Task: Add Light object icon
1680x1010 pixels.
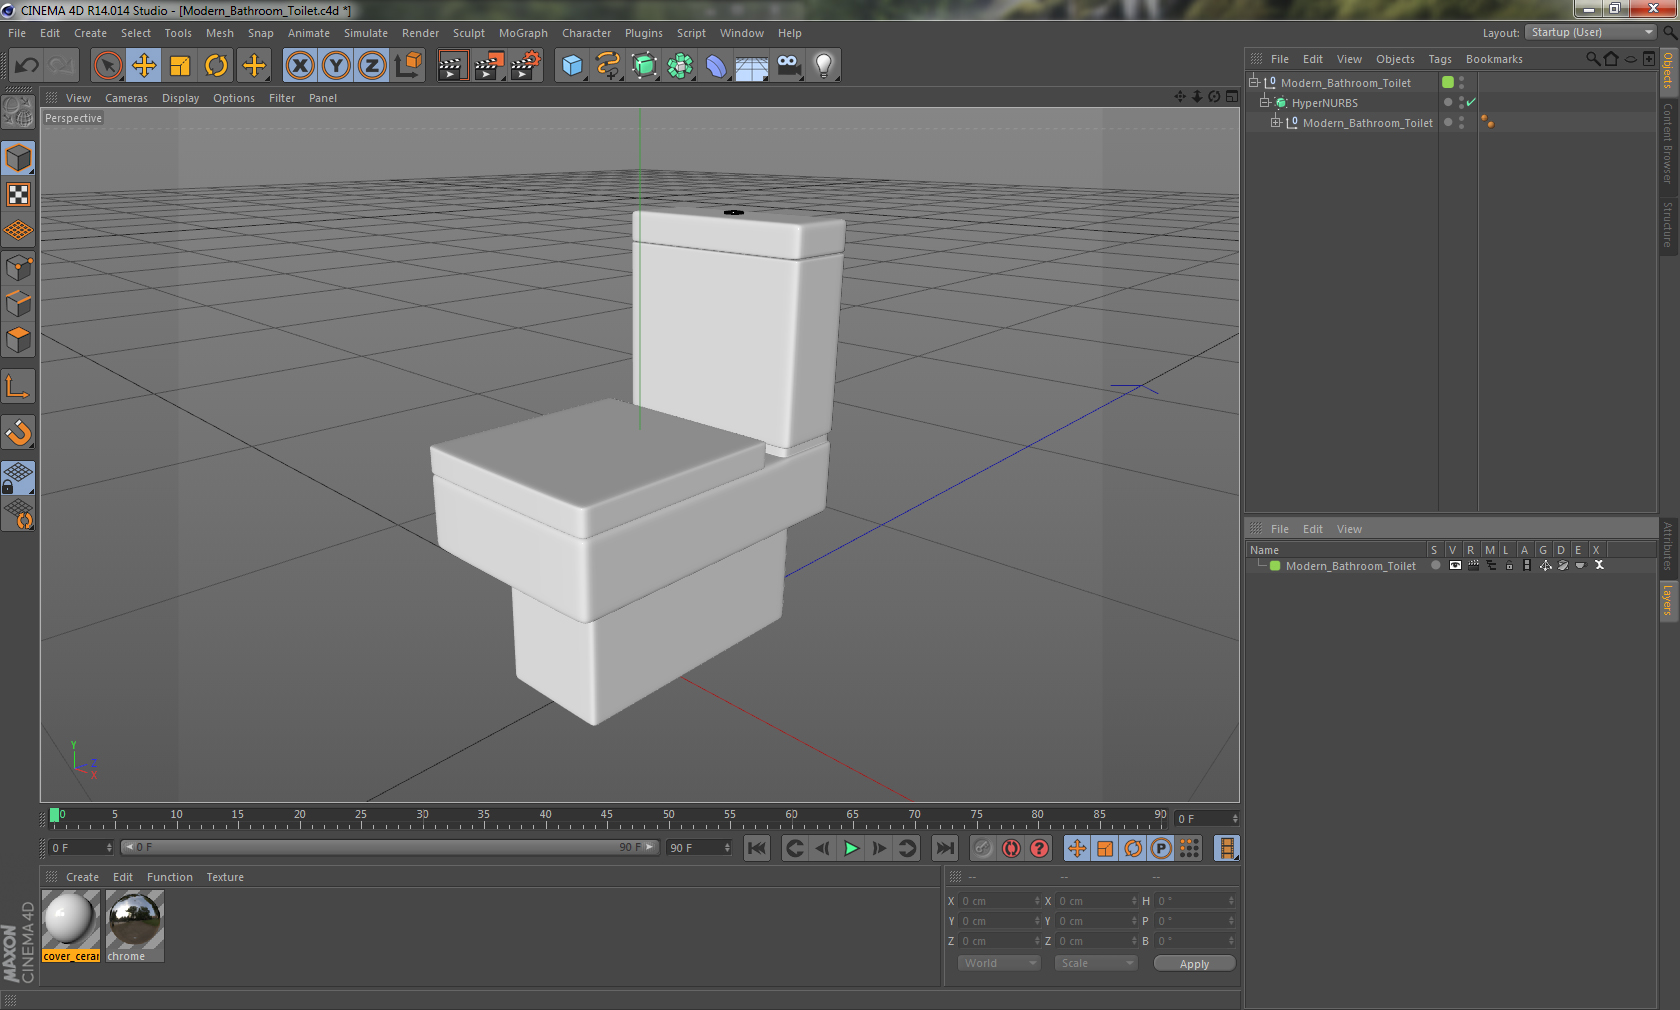Action: tap(824, 66)
